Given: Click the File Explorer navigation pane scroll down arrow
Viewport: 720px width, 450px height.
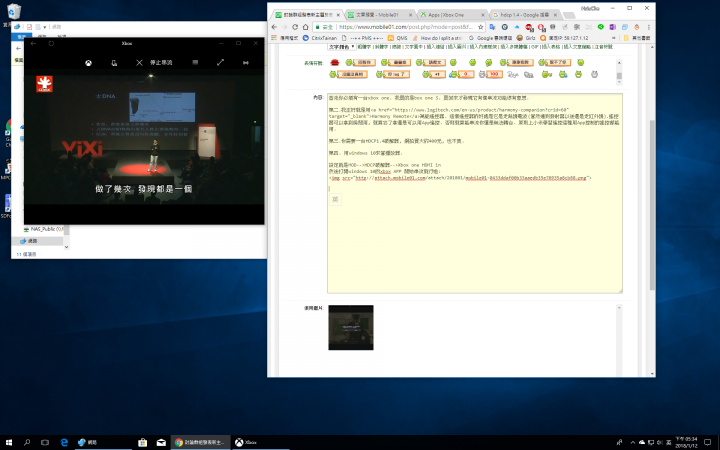Looking at the screenshot, I should click(67, 247).
